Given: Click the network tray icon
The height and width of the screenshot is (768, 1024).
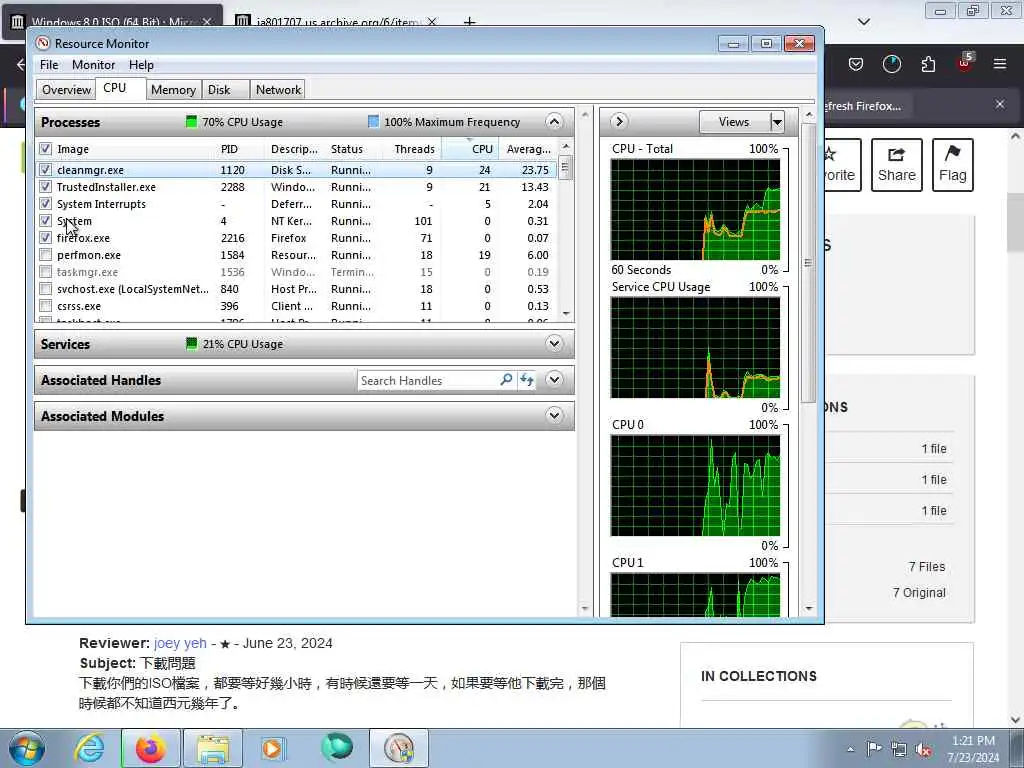Looking at the screenshot, I should point(899,749).
